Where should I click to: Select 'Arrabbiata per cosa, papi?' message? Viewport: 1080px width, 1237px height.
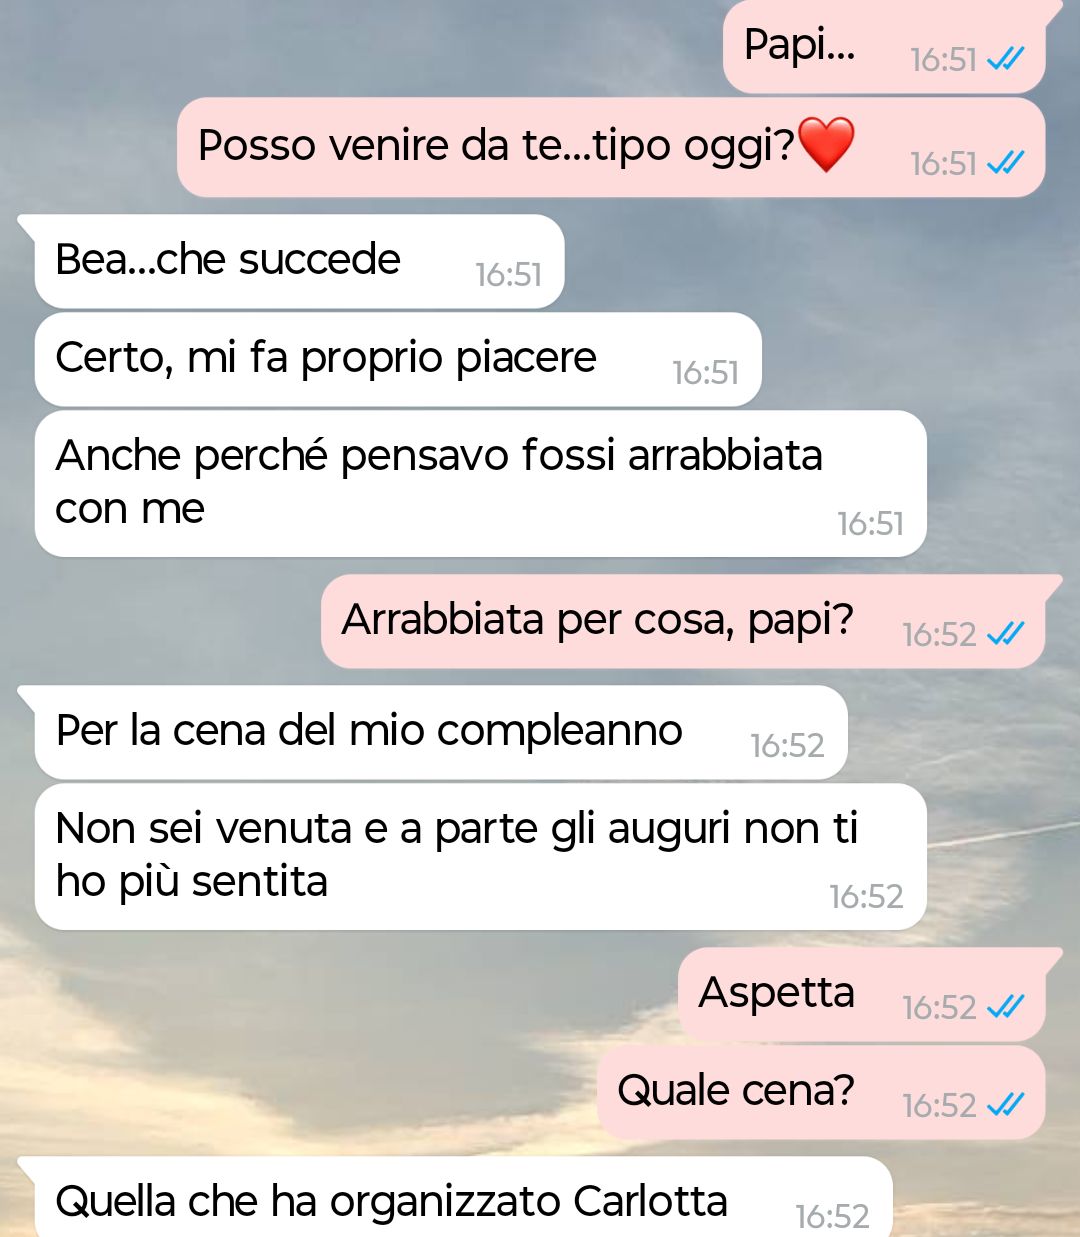[683, 621]
